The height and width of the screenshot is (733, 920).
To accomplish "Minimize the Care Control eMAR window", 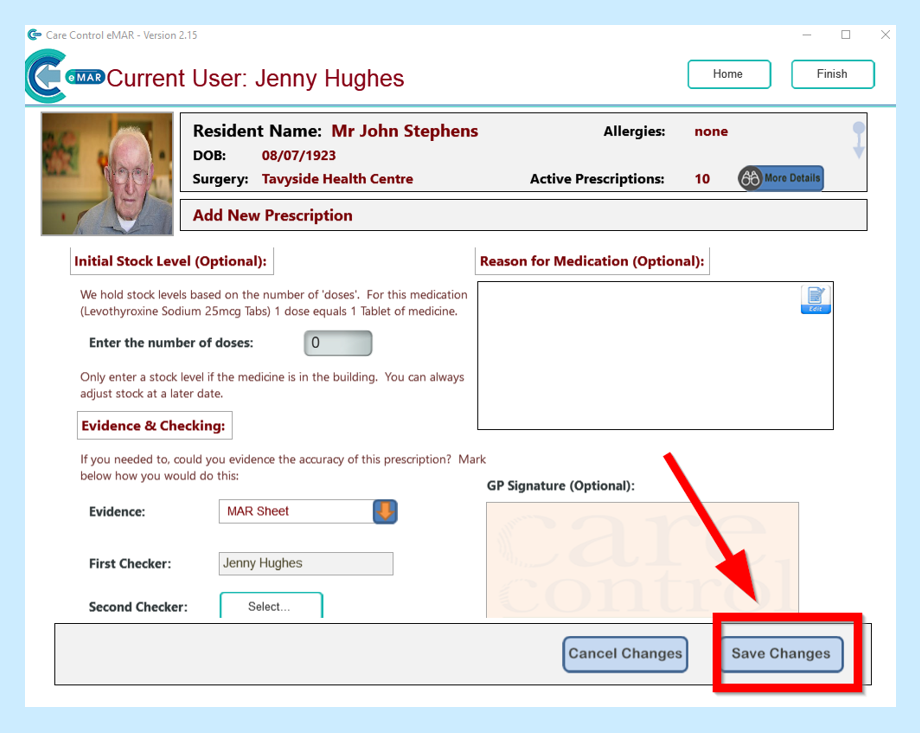I will 807,35.
